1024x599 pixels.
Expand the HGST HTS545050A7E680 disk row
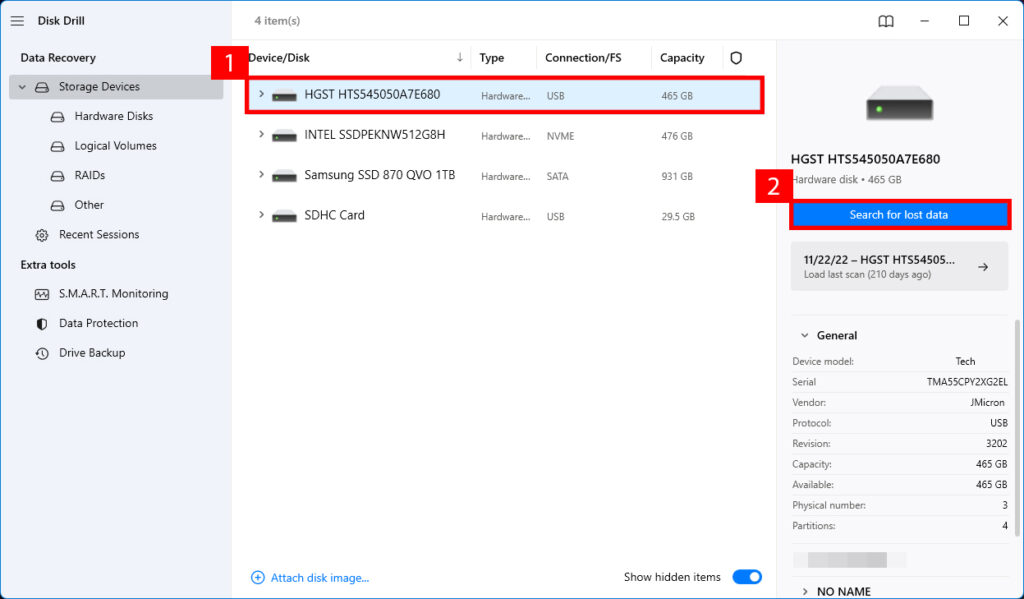pos(261,95)
